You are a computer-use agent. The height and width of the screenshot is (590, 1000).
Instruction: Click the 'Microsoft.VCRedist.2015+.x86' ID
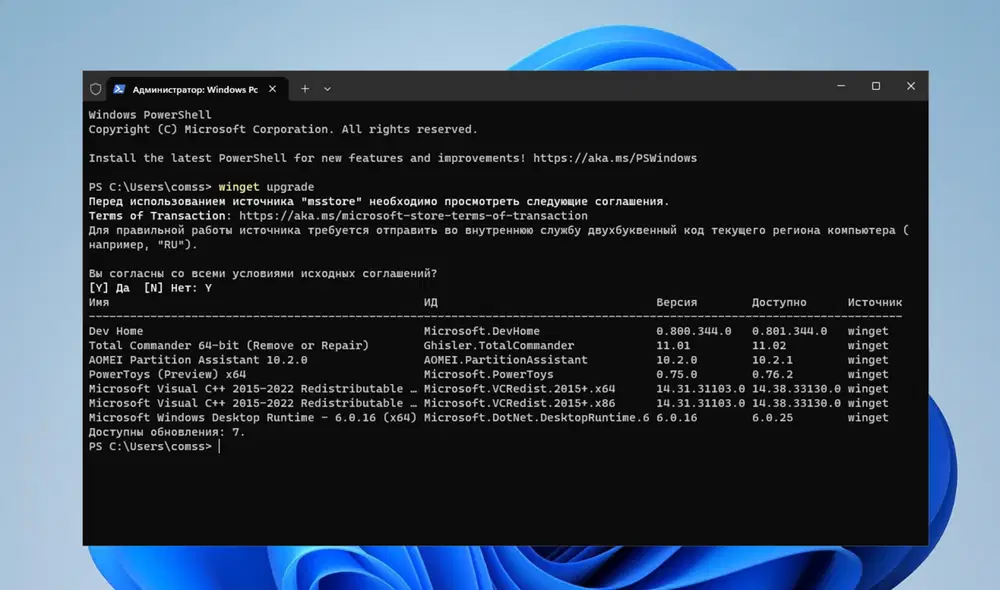(519, 403)
